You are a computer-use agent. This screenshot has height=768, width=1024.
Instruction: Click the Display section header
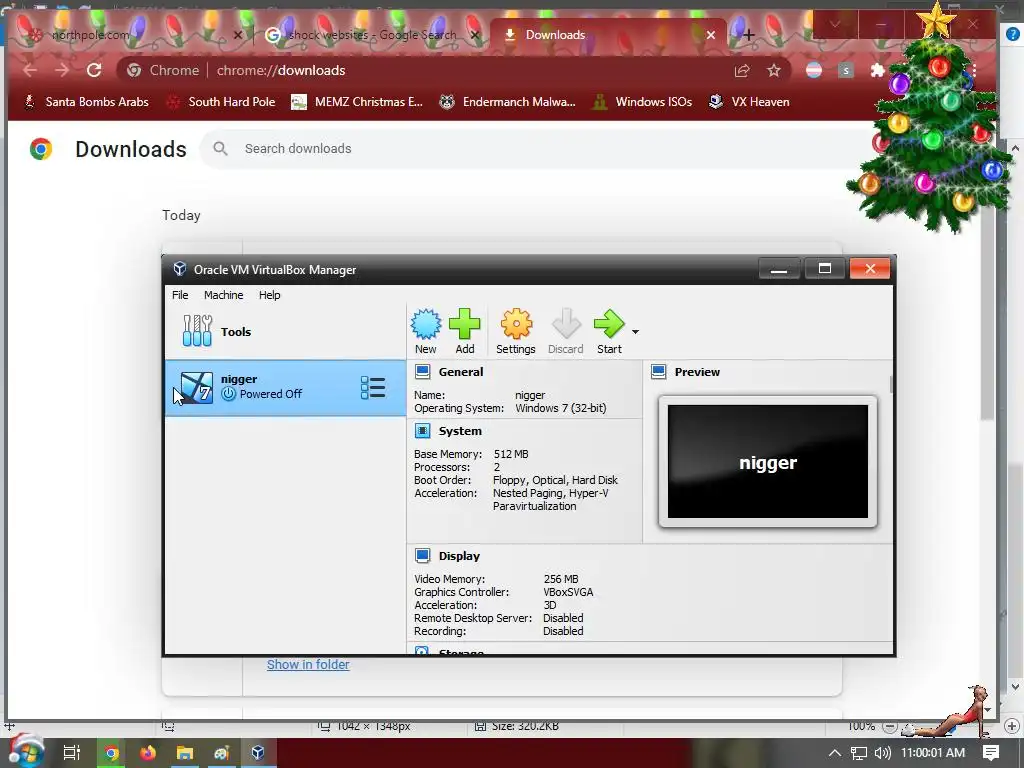[459, 556]
